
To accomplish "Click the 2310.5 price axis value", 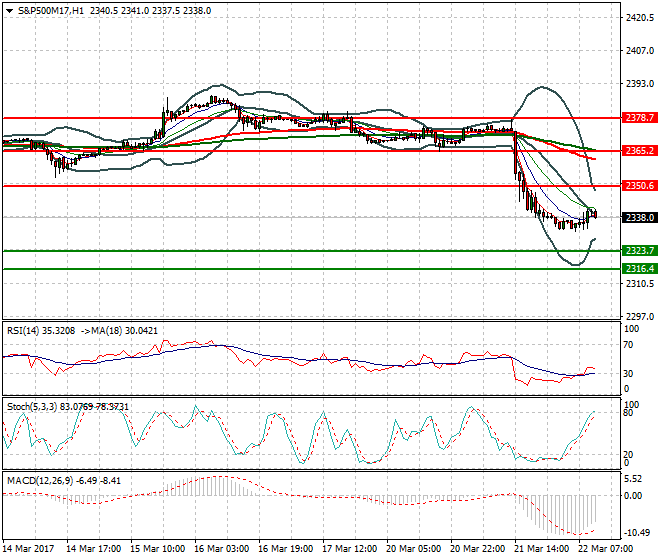I will pyautogui.click(x=640, y=284).
